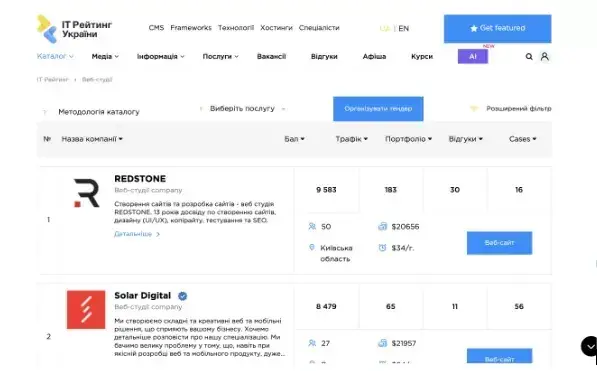597x371 pixels.
Task: Open the Solar Digital company title
Action: (x=142, y=296)
